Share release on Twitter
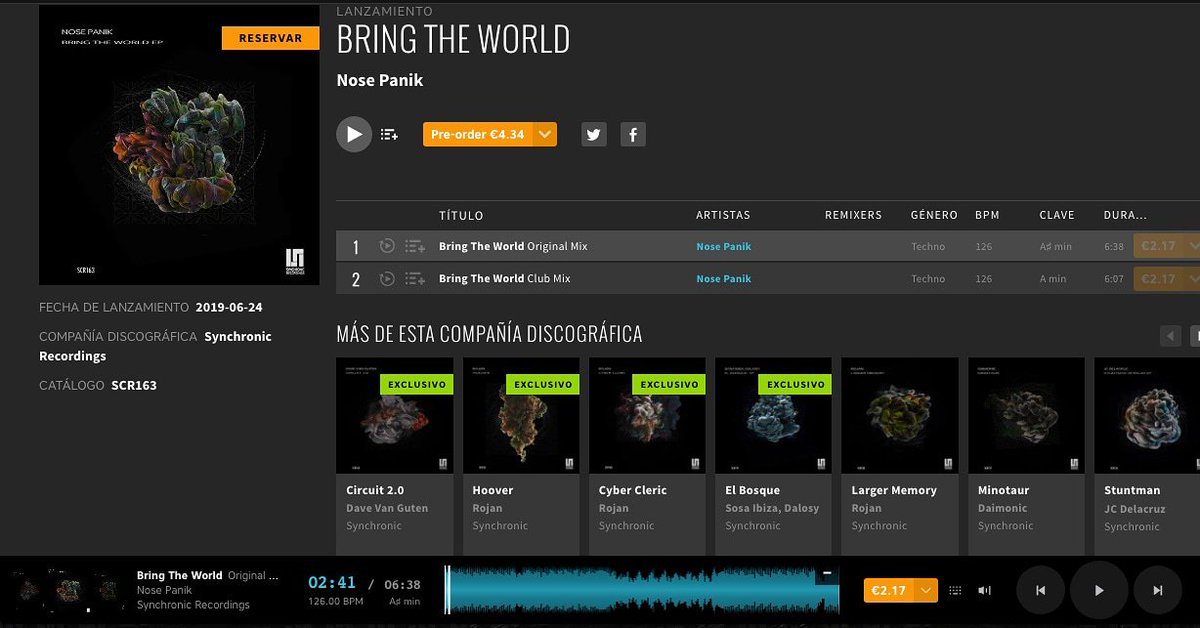The width and height of the screenshot is (1200, 628). [x=594, y=134]
